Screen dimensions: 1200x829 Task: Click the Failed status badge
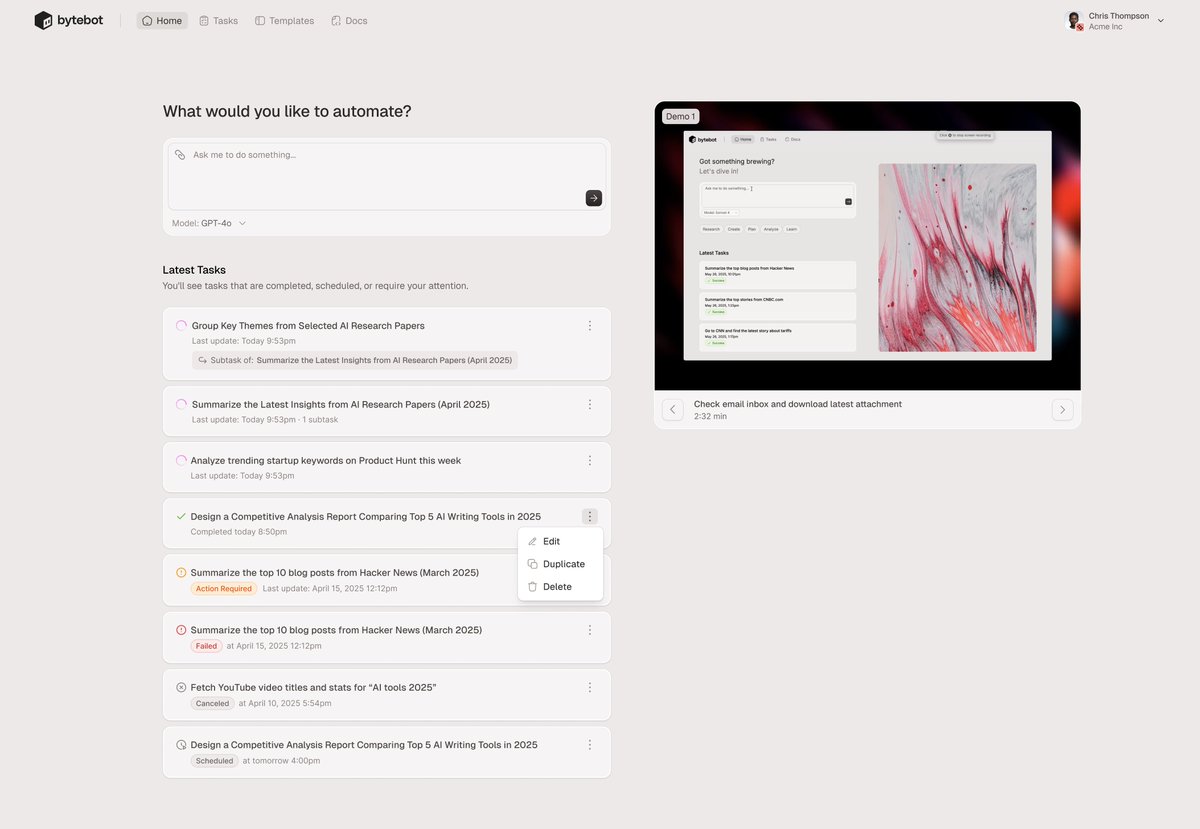207,646
